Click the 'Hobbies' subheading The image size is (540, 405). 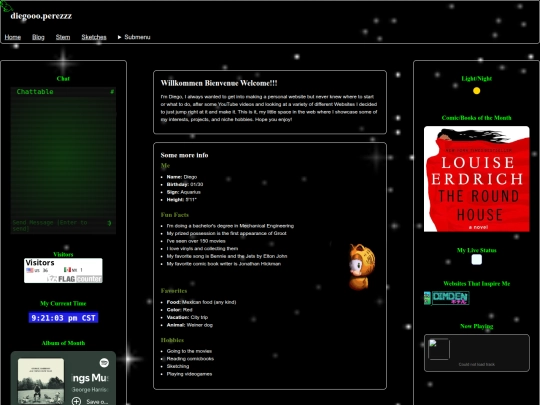coord(172,340)
